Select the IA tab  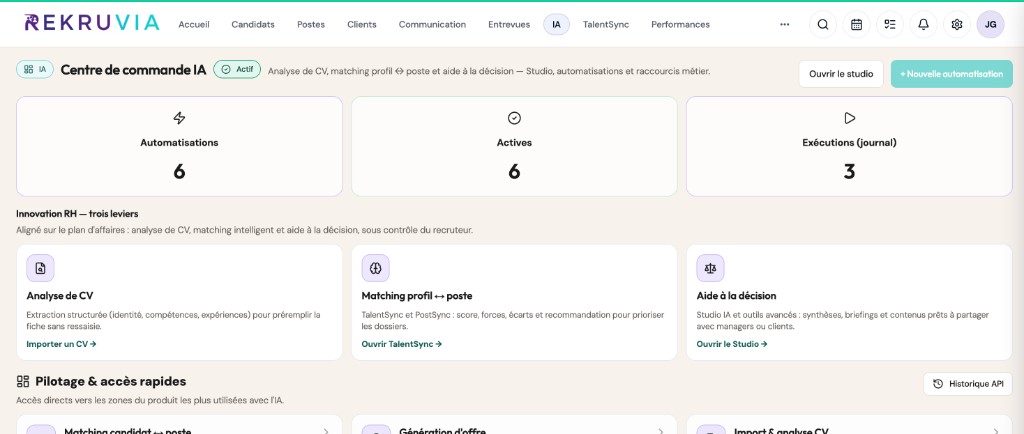556,25
